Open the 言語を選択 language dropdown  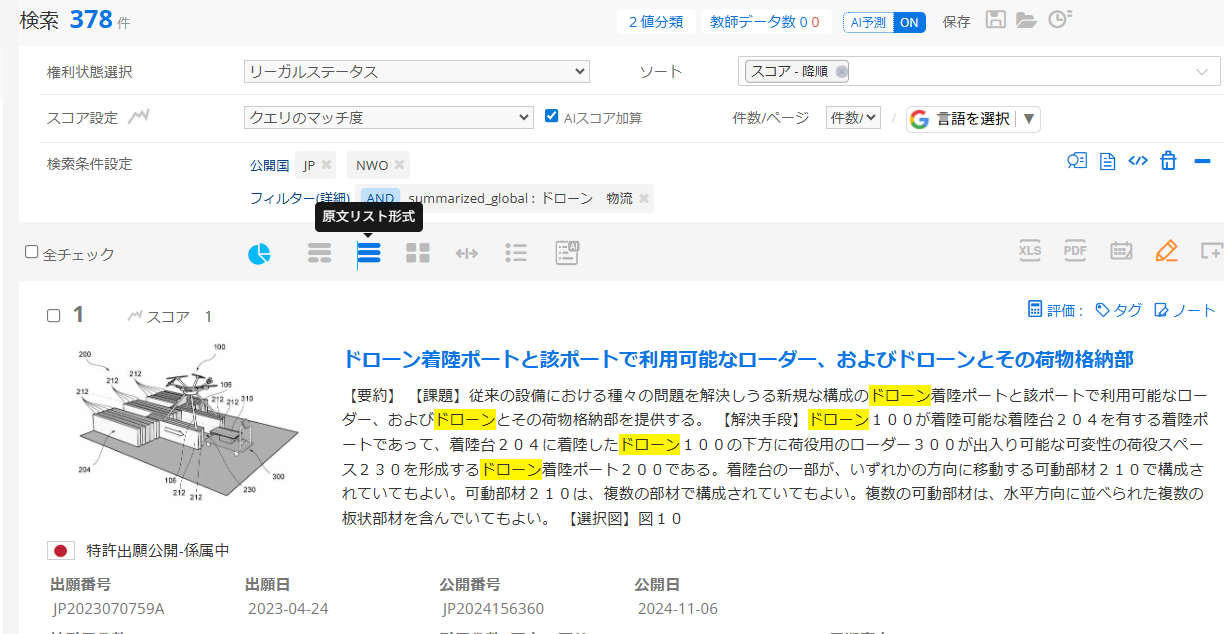974,119
